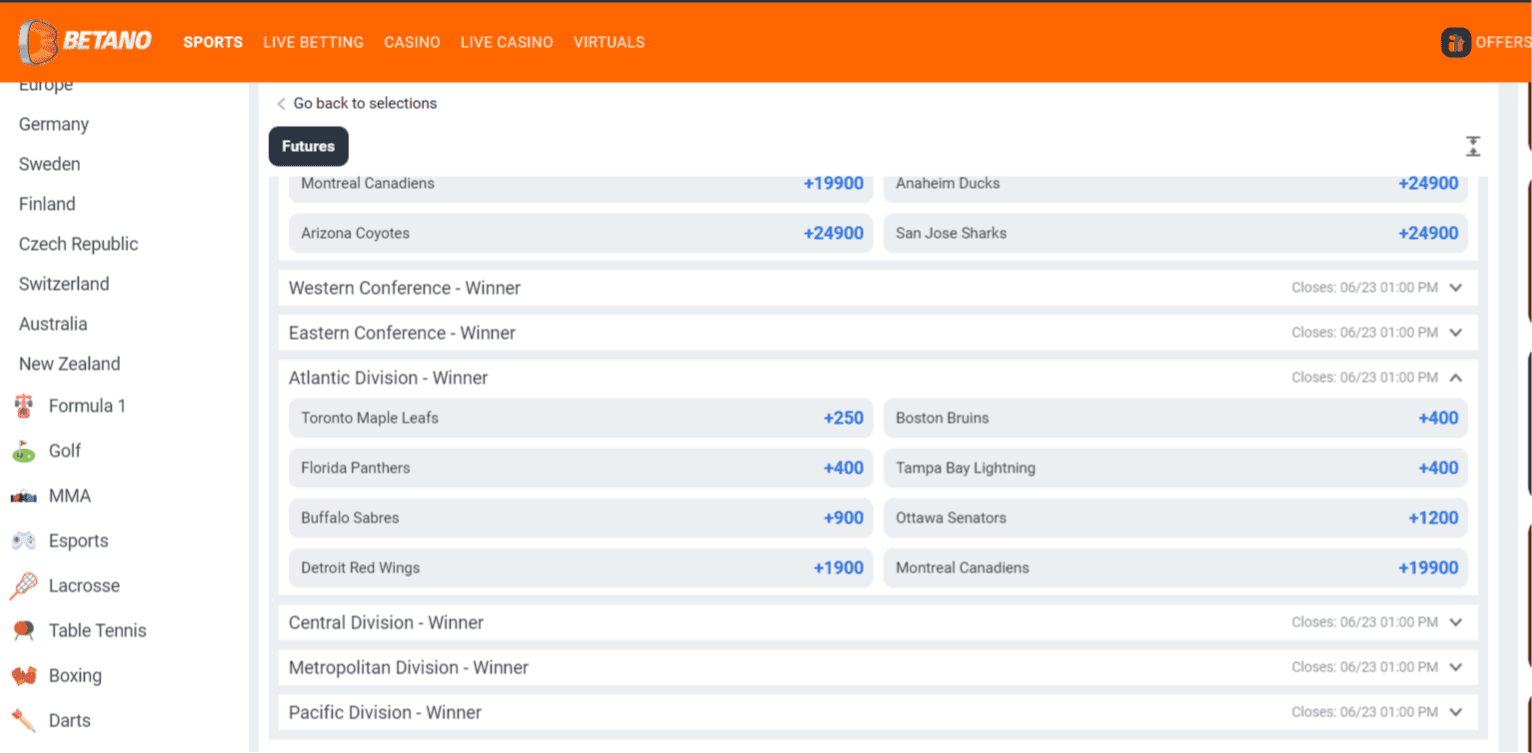Switch to the Live Betting tab

click(x=313, y=42)
